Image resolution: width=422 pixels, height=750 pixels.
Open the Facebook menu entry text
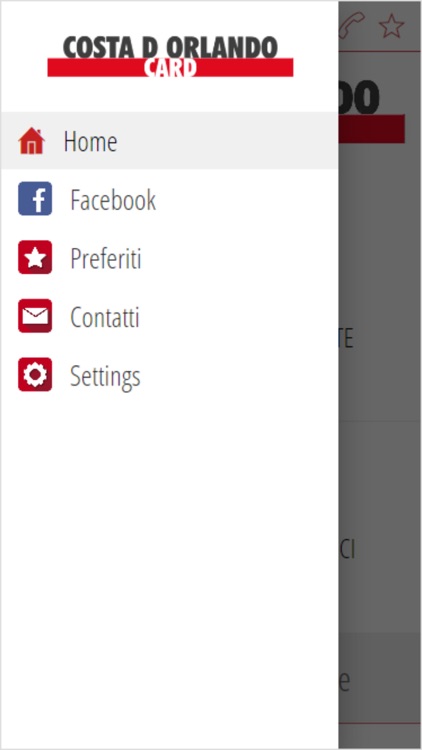coord(113,199)
